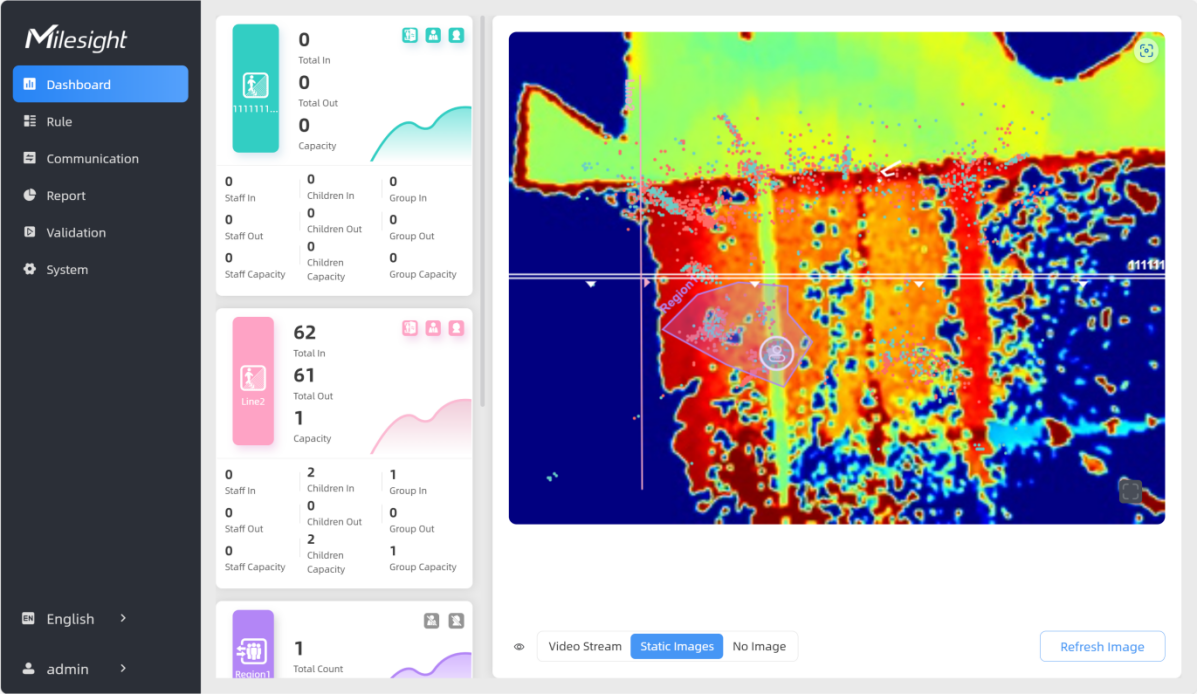Image resolution: width=1197 pixels, height=694 pixels.
Task: Click the capture snapshot icon on heatmap
Action: pyautogui.click(x=1146, y=51)
